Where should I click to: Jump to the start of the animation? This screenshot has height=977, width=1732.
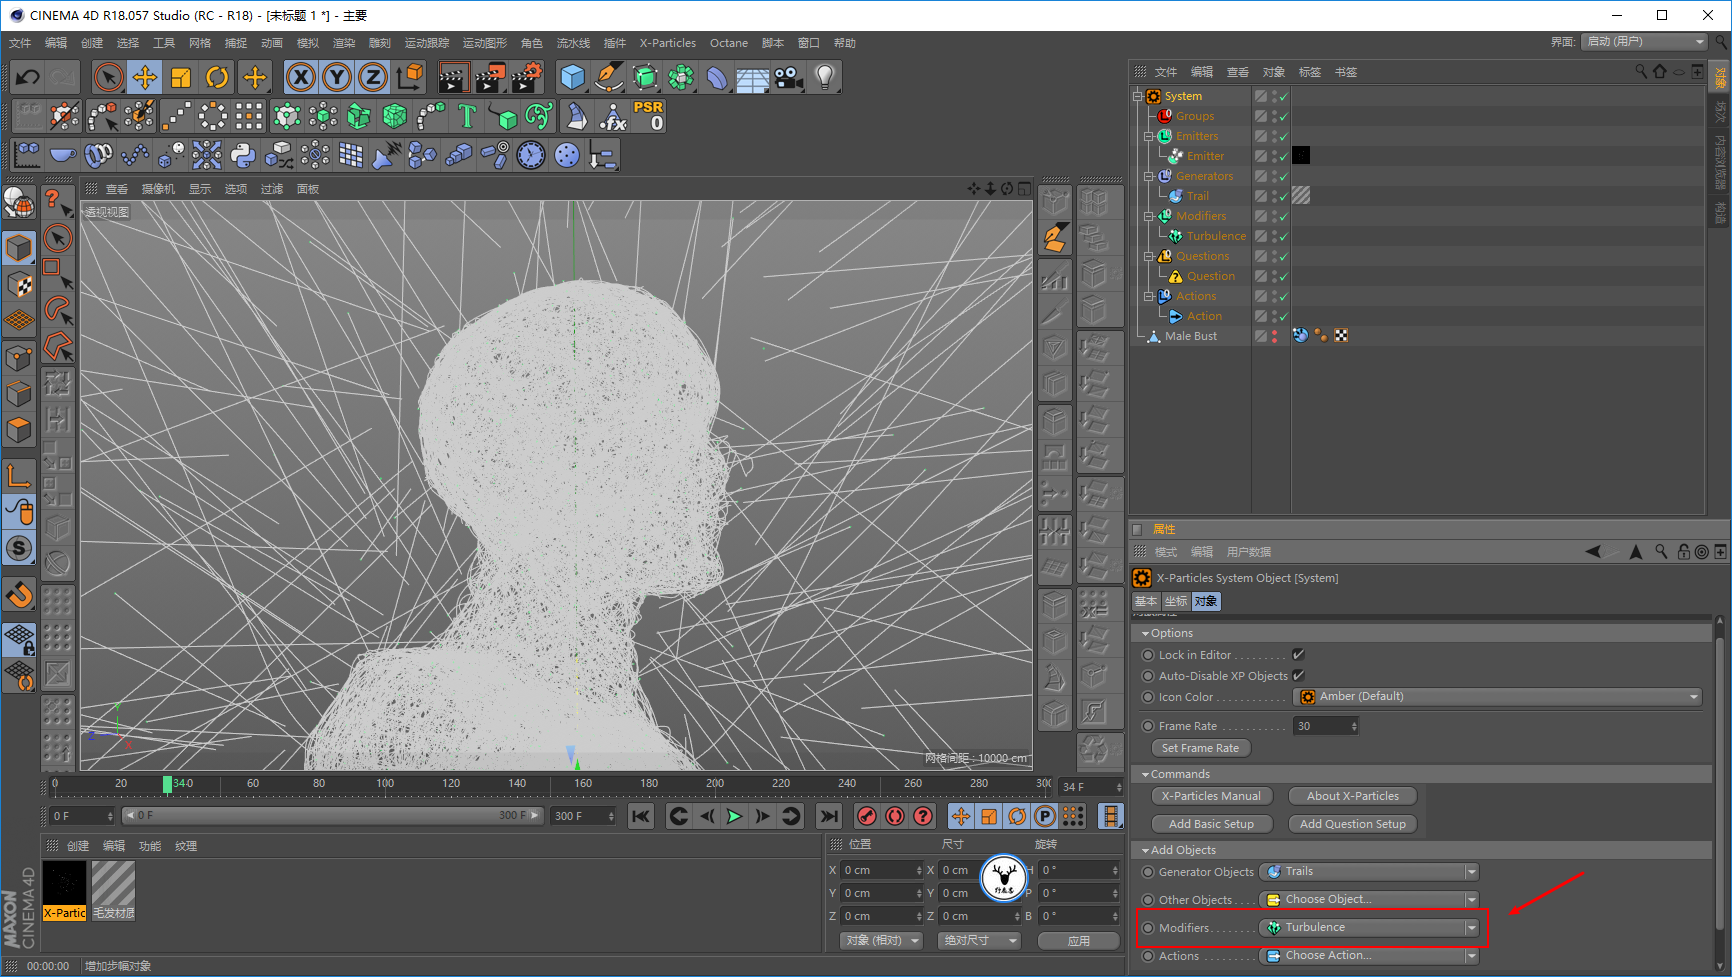pyautogui.click(x=642, y=816)
